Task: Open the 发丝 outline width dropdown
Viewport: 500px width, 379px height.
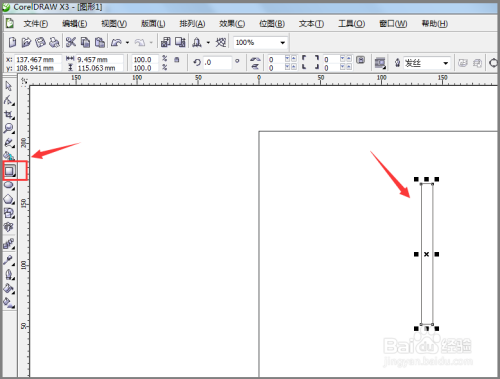Action: click(x=446, y=63)
